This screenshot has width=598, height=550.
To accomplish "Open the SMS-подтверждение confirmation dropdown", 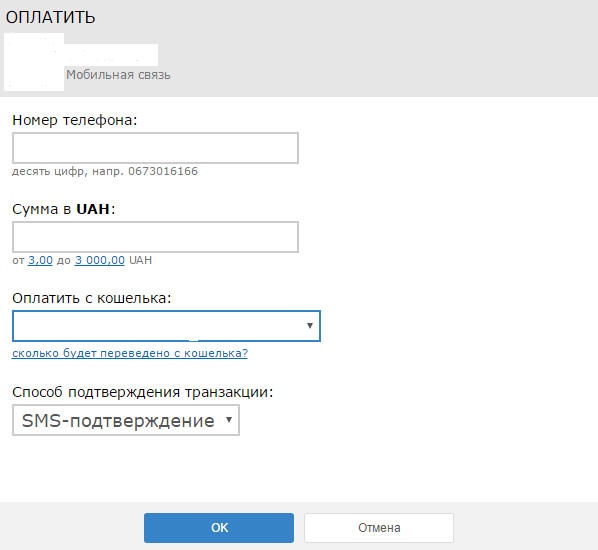I will point(126,420).
